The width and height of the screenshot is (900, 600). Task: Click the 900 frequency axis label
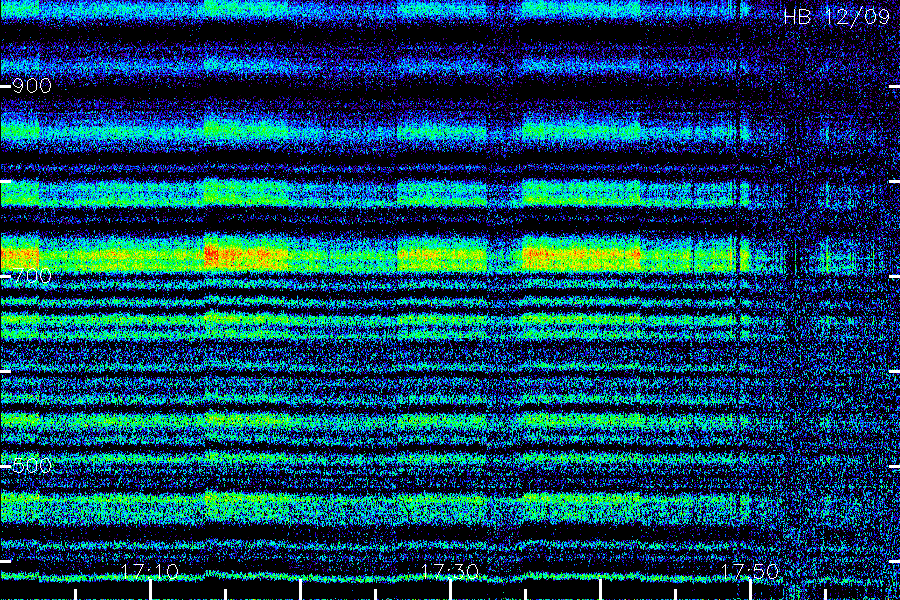click(32, 86)
